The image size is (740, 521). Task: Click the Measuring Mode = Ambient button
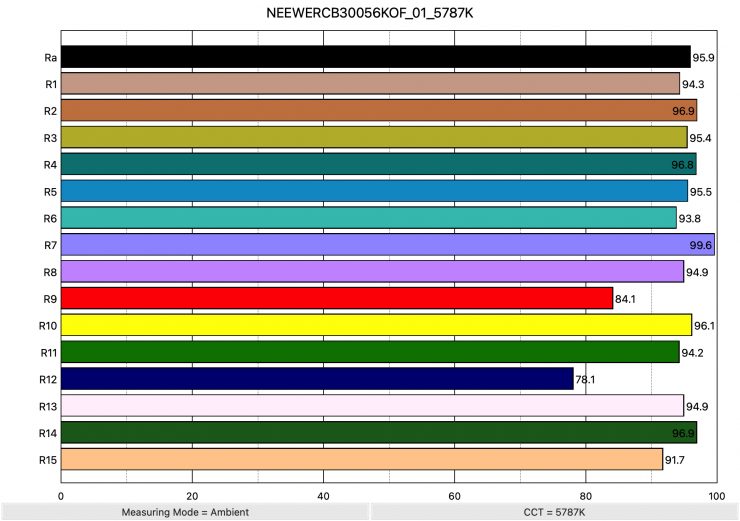tap(184, 511)
